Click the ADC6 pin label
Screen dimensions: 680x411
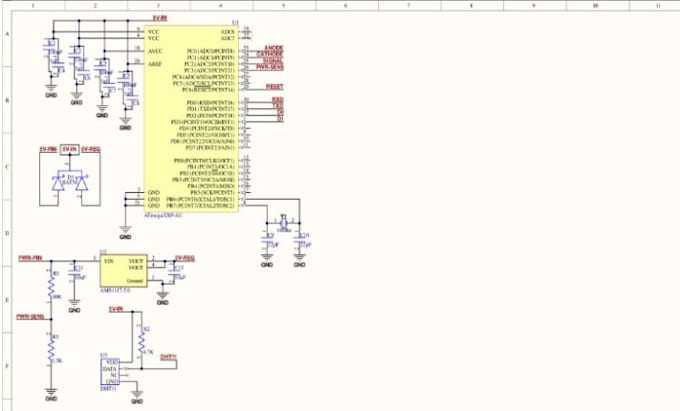228,32
